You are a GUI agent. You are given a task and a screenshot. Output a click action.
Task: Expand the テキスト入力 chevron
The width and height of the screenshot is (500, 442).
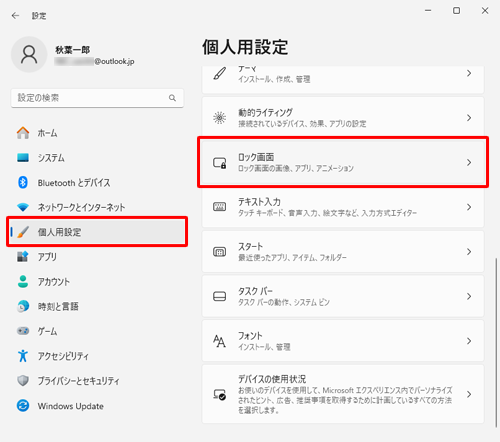point(469,207)
